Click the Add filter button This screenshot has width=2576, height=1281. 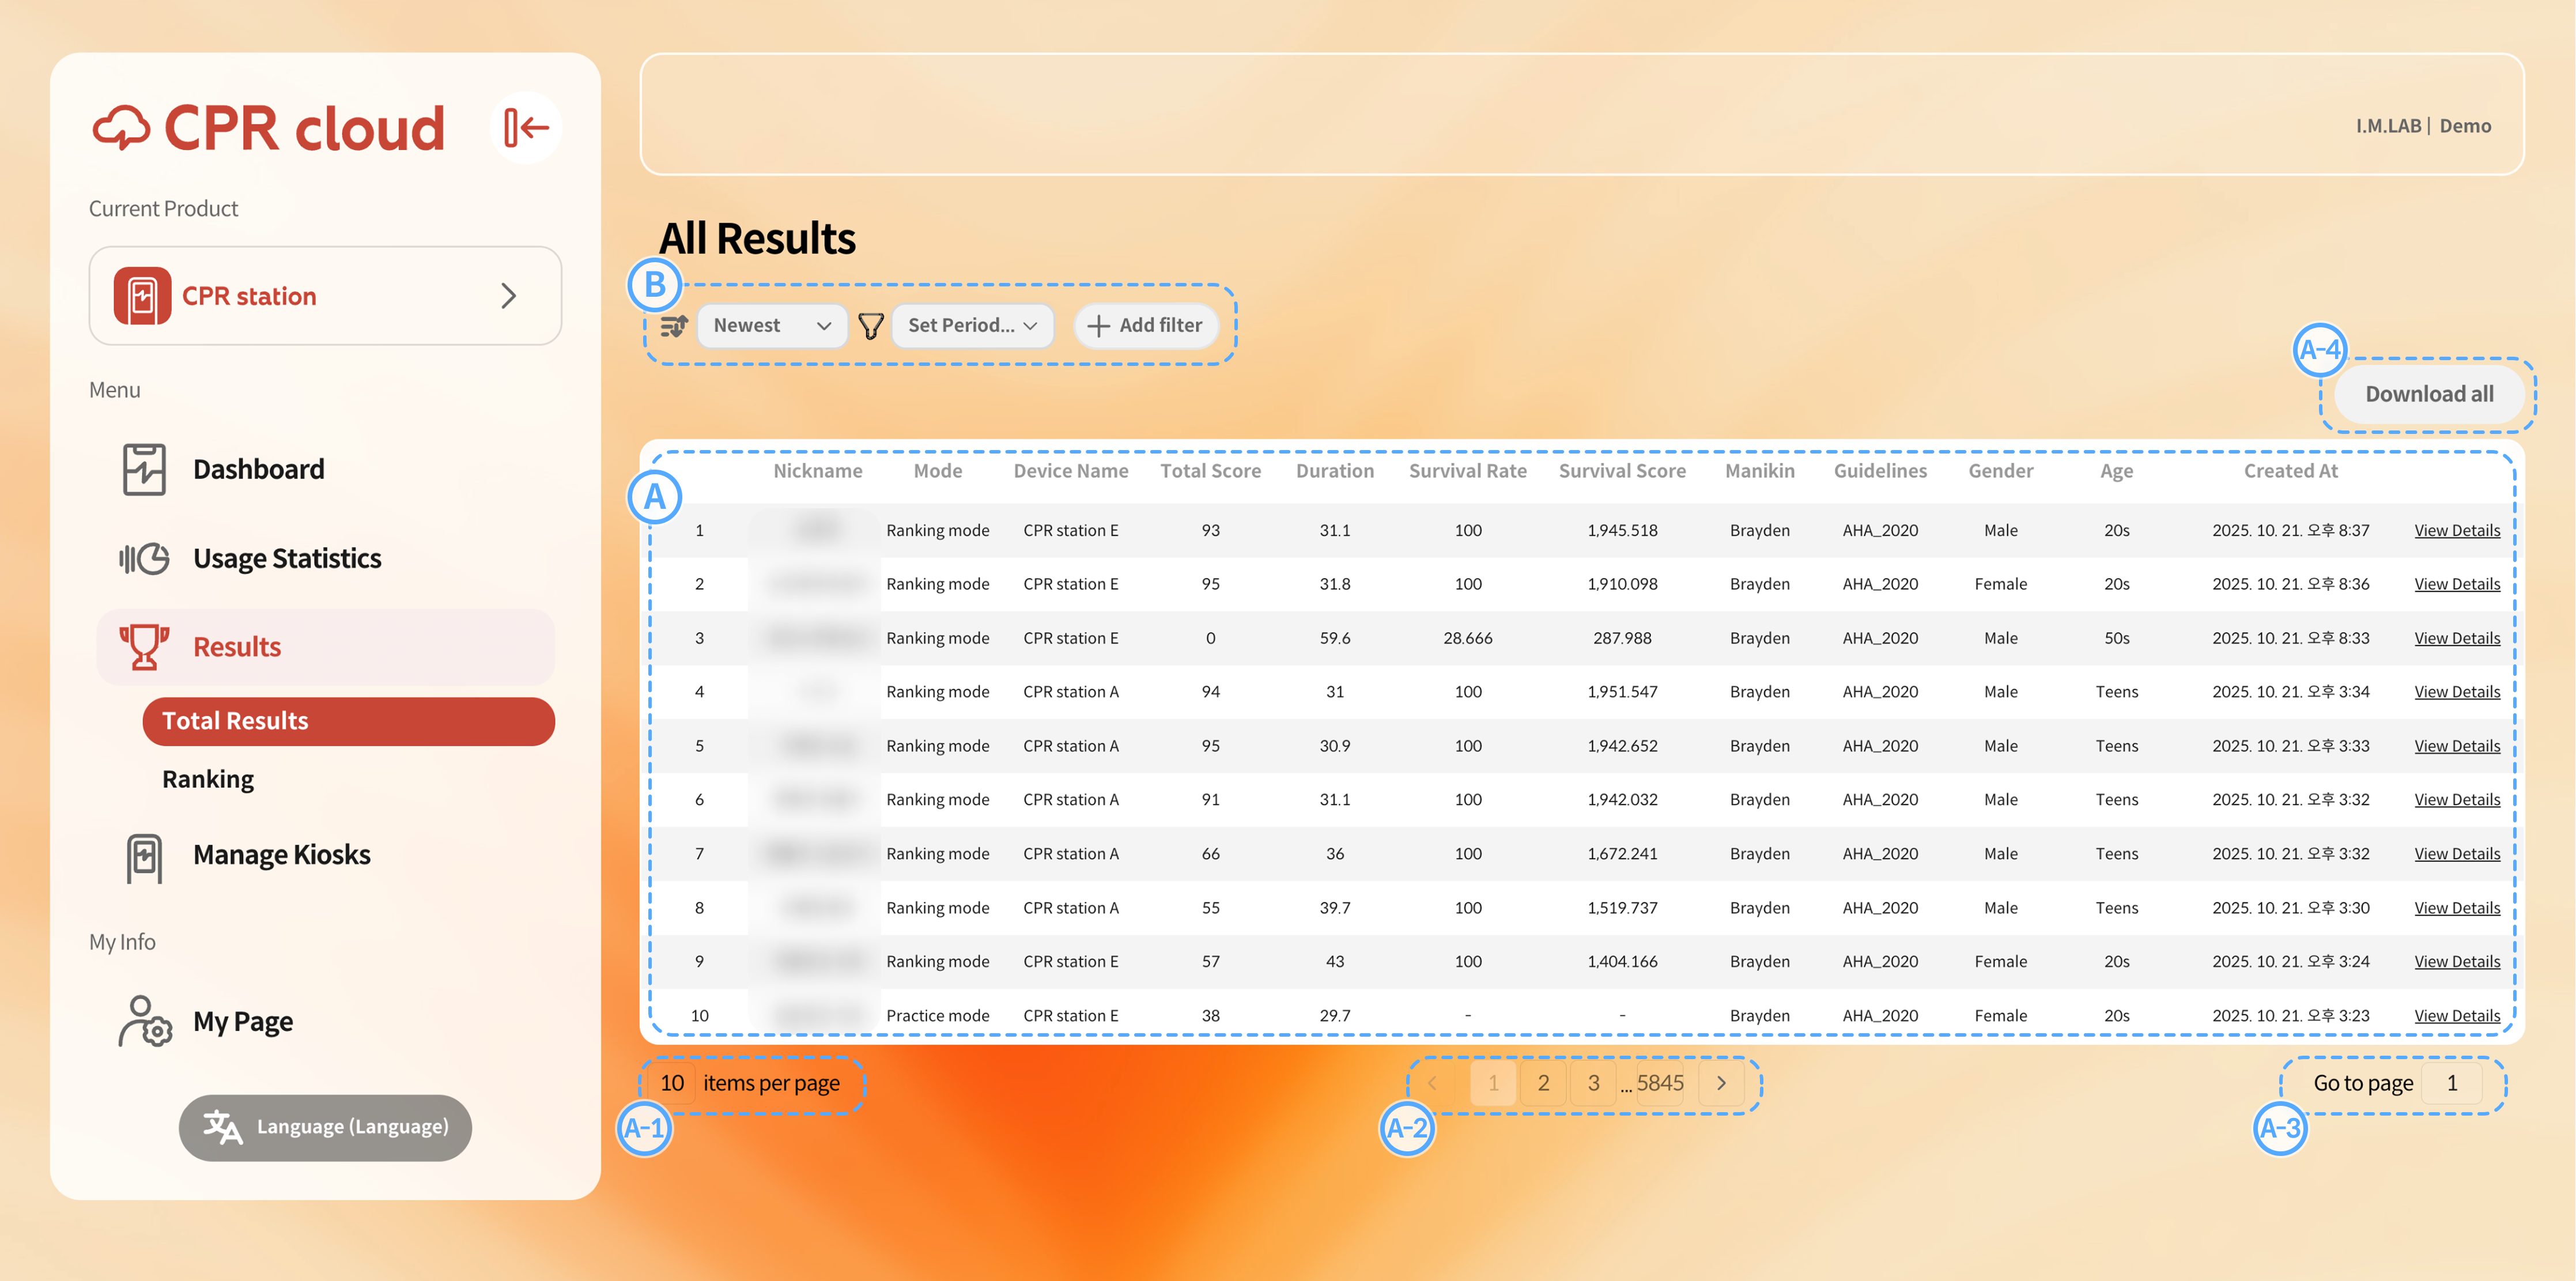[1145, 326]
